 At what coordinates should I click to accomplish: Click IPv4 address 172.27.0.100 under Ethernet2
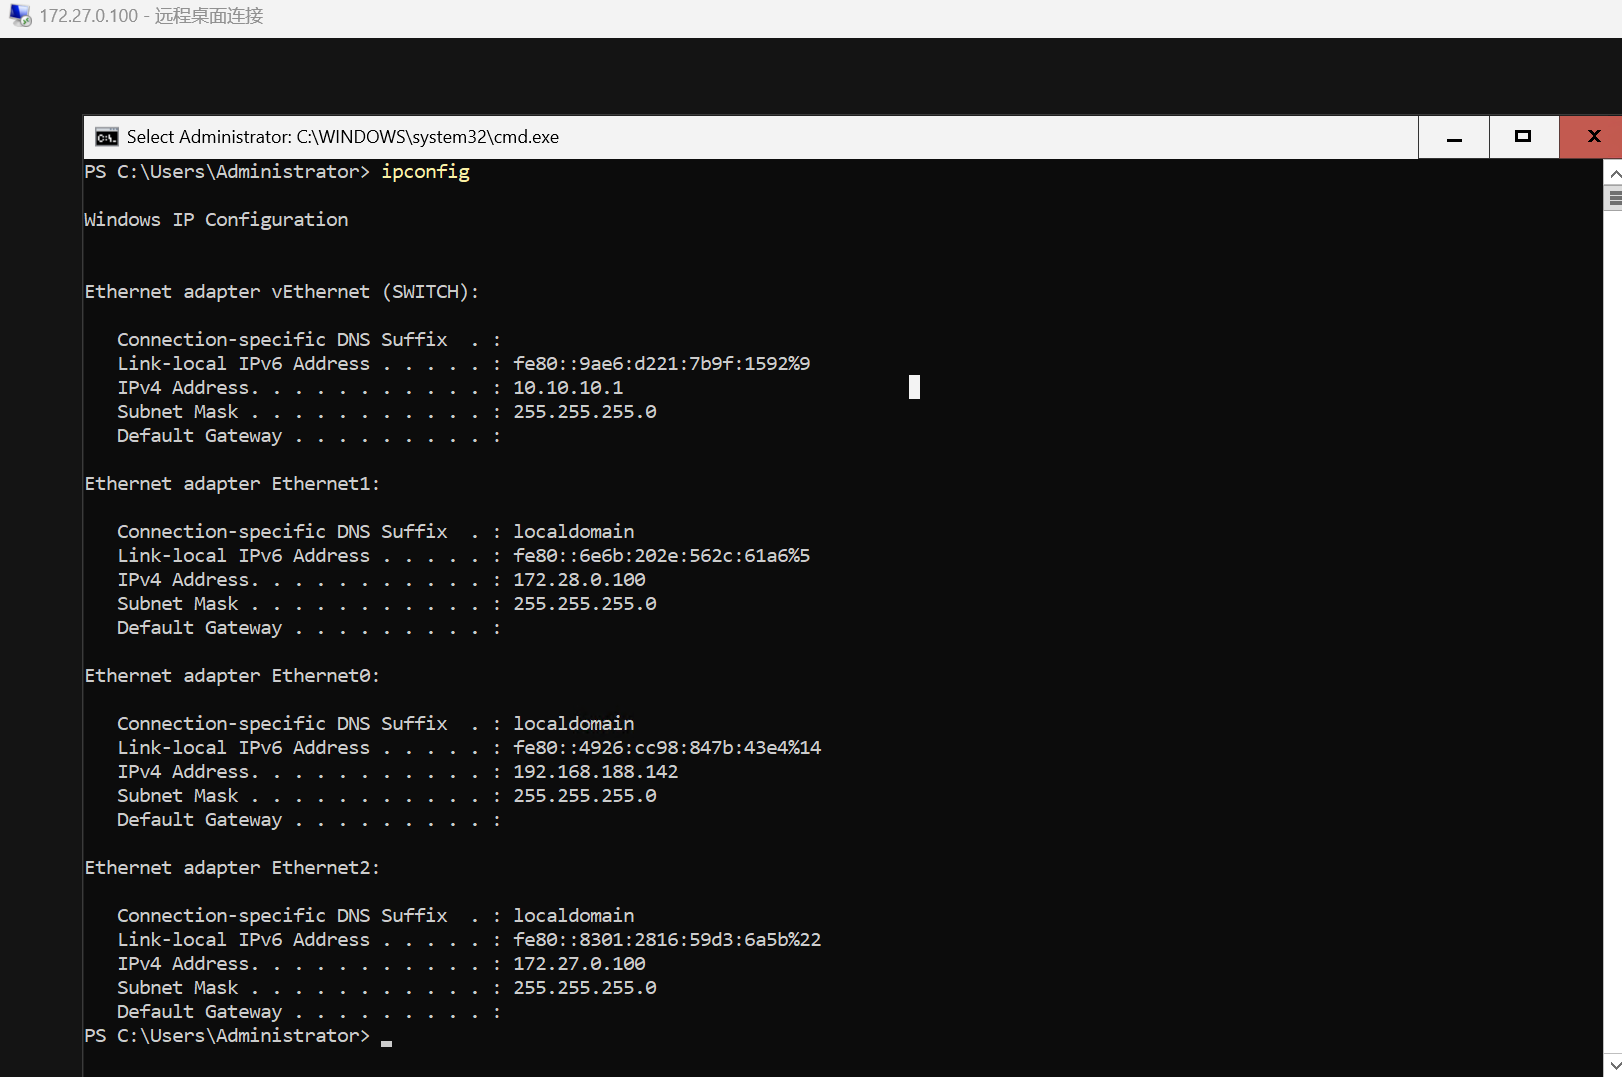pyautogui.click(x=579, y=963)
